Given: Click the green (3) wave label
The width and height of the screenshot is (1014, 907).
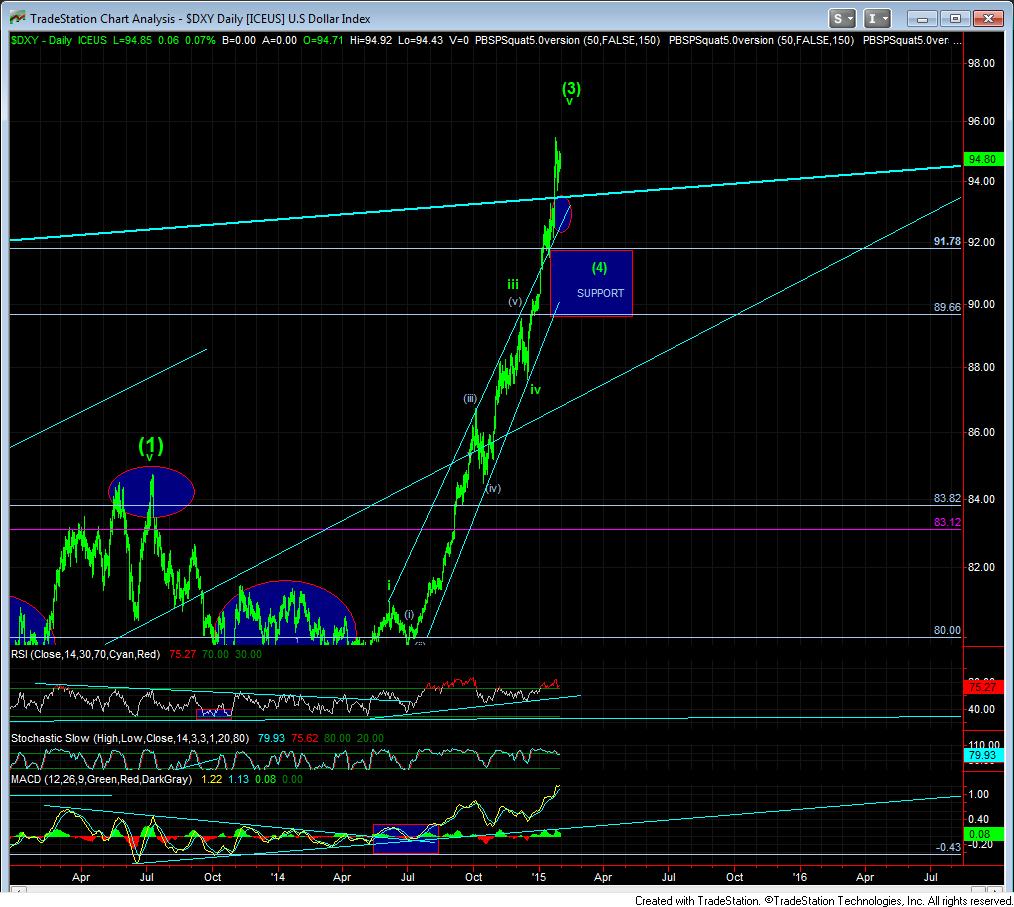Looking at the screenshot, I should point(570,87).
